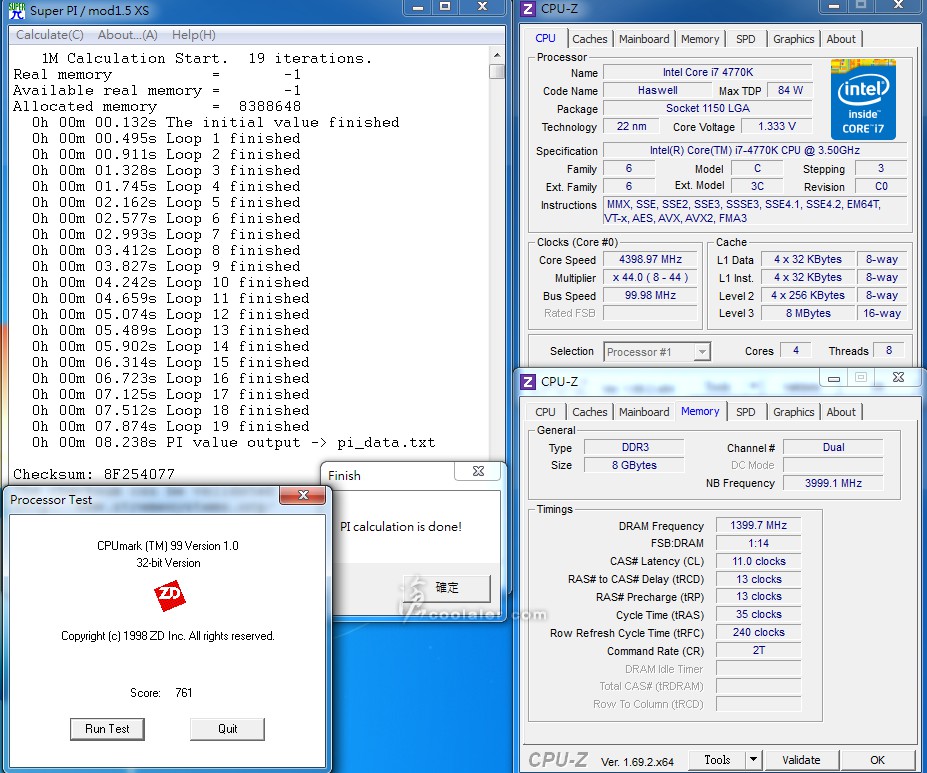Click the Loop 19 finished line in Super PI

171,427
